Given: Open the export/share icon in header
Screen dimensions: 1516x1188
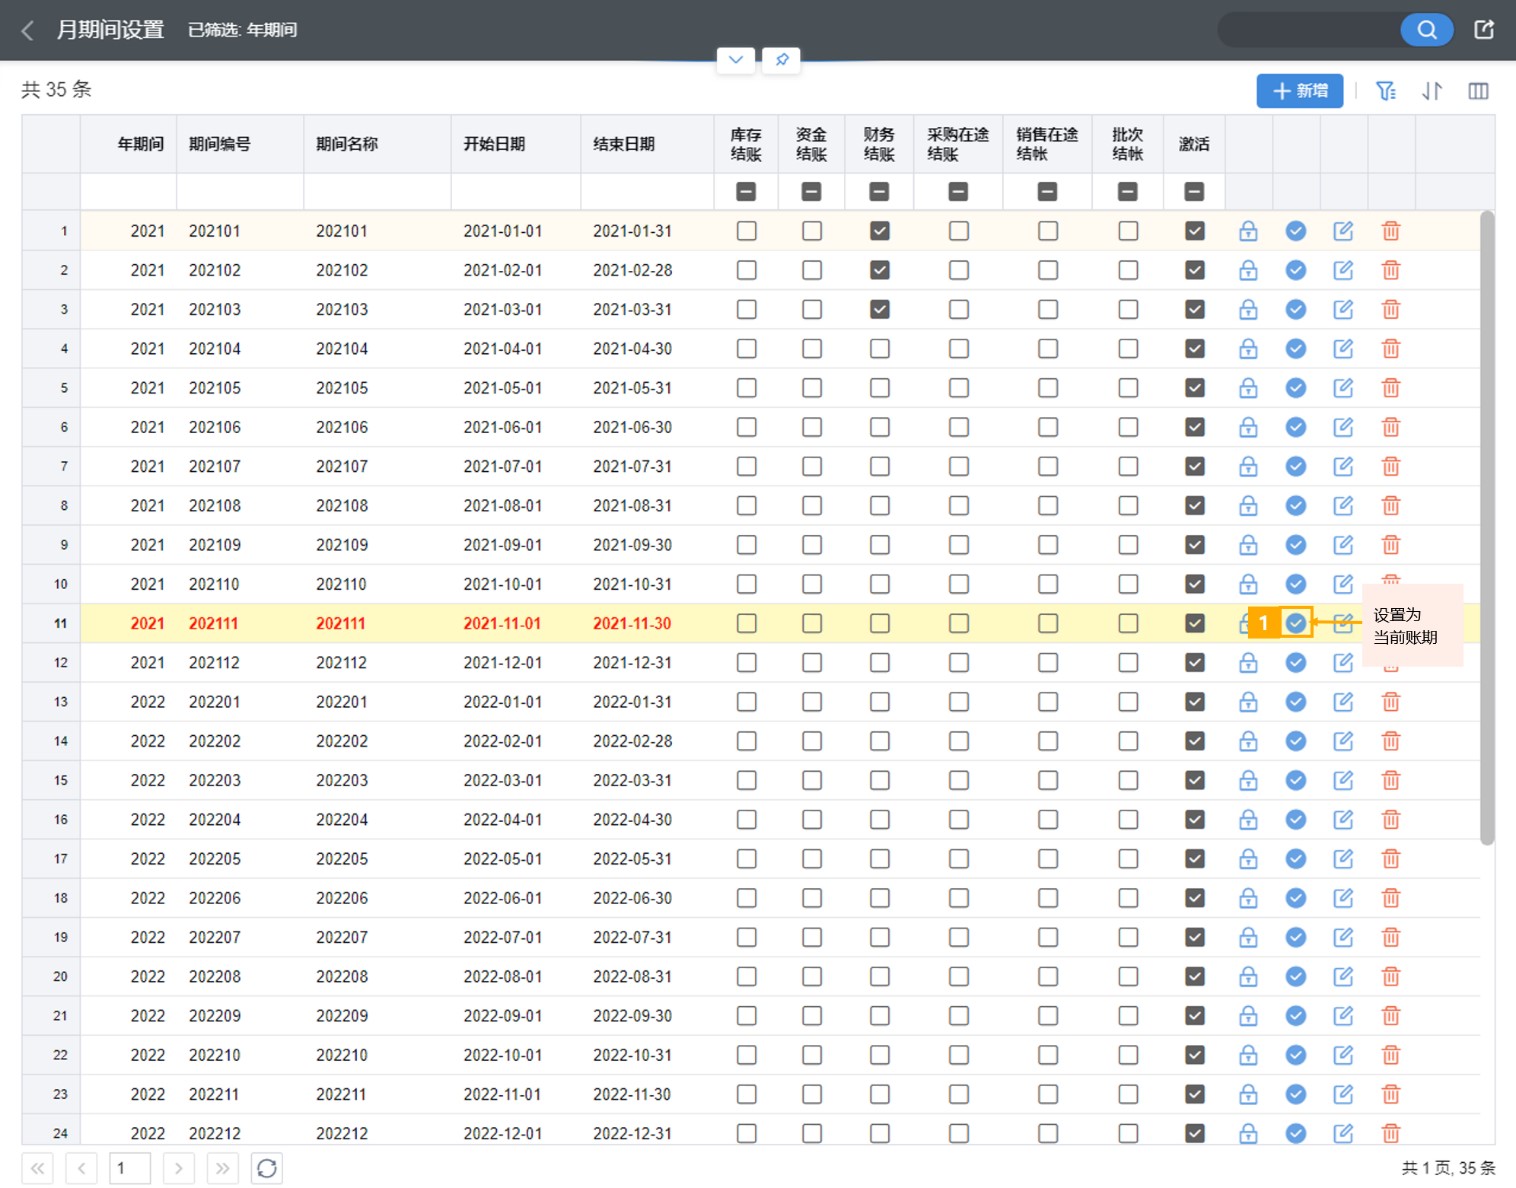Looking at the screenshot, I should point(1484,30).
